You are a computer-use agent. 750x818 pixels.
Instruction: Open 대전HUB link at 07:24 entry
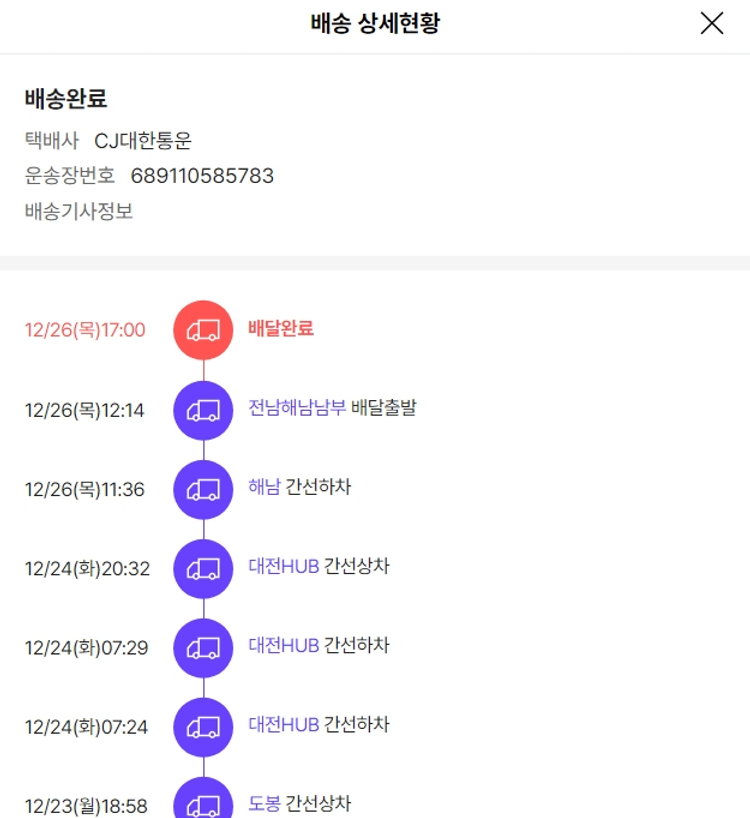[283, 725]
